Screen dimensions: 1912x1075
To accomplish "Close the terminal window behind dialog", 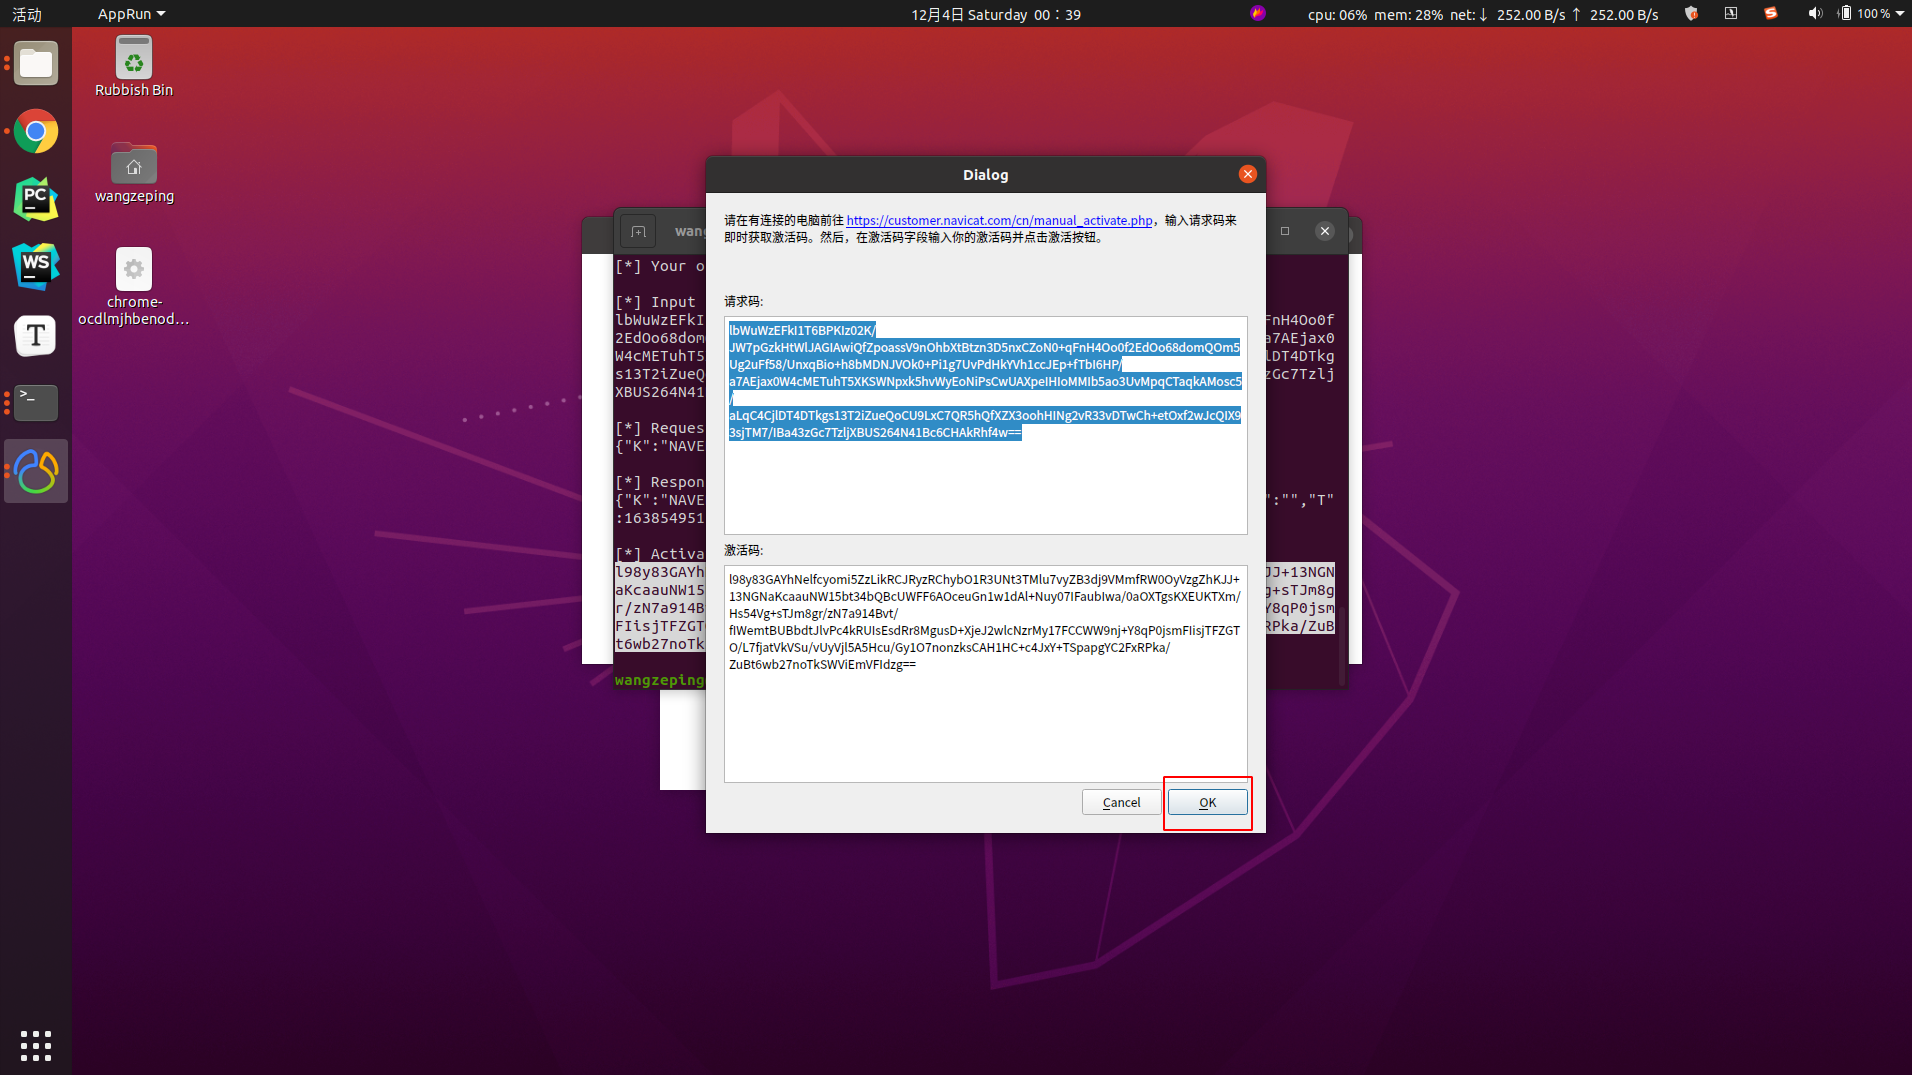I will (x=1324, y=231).
